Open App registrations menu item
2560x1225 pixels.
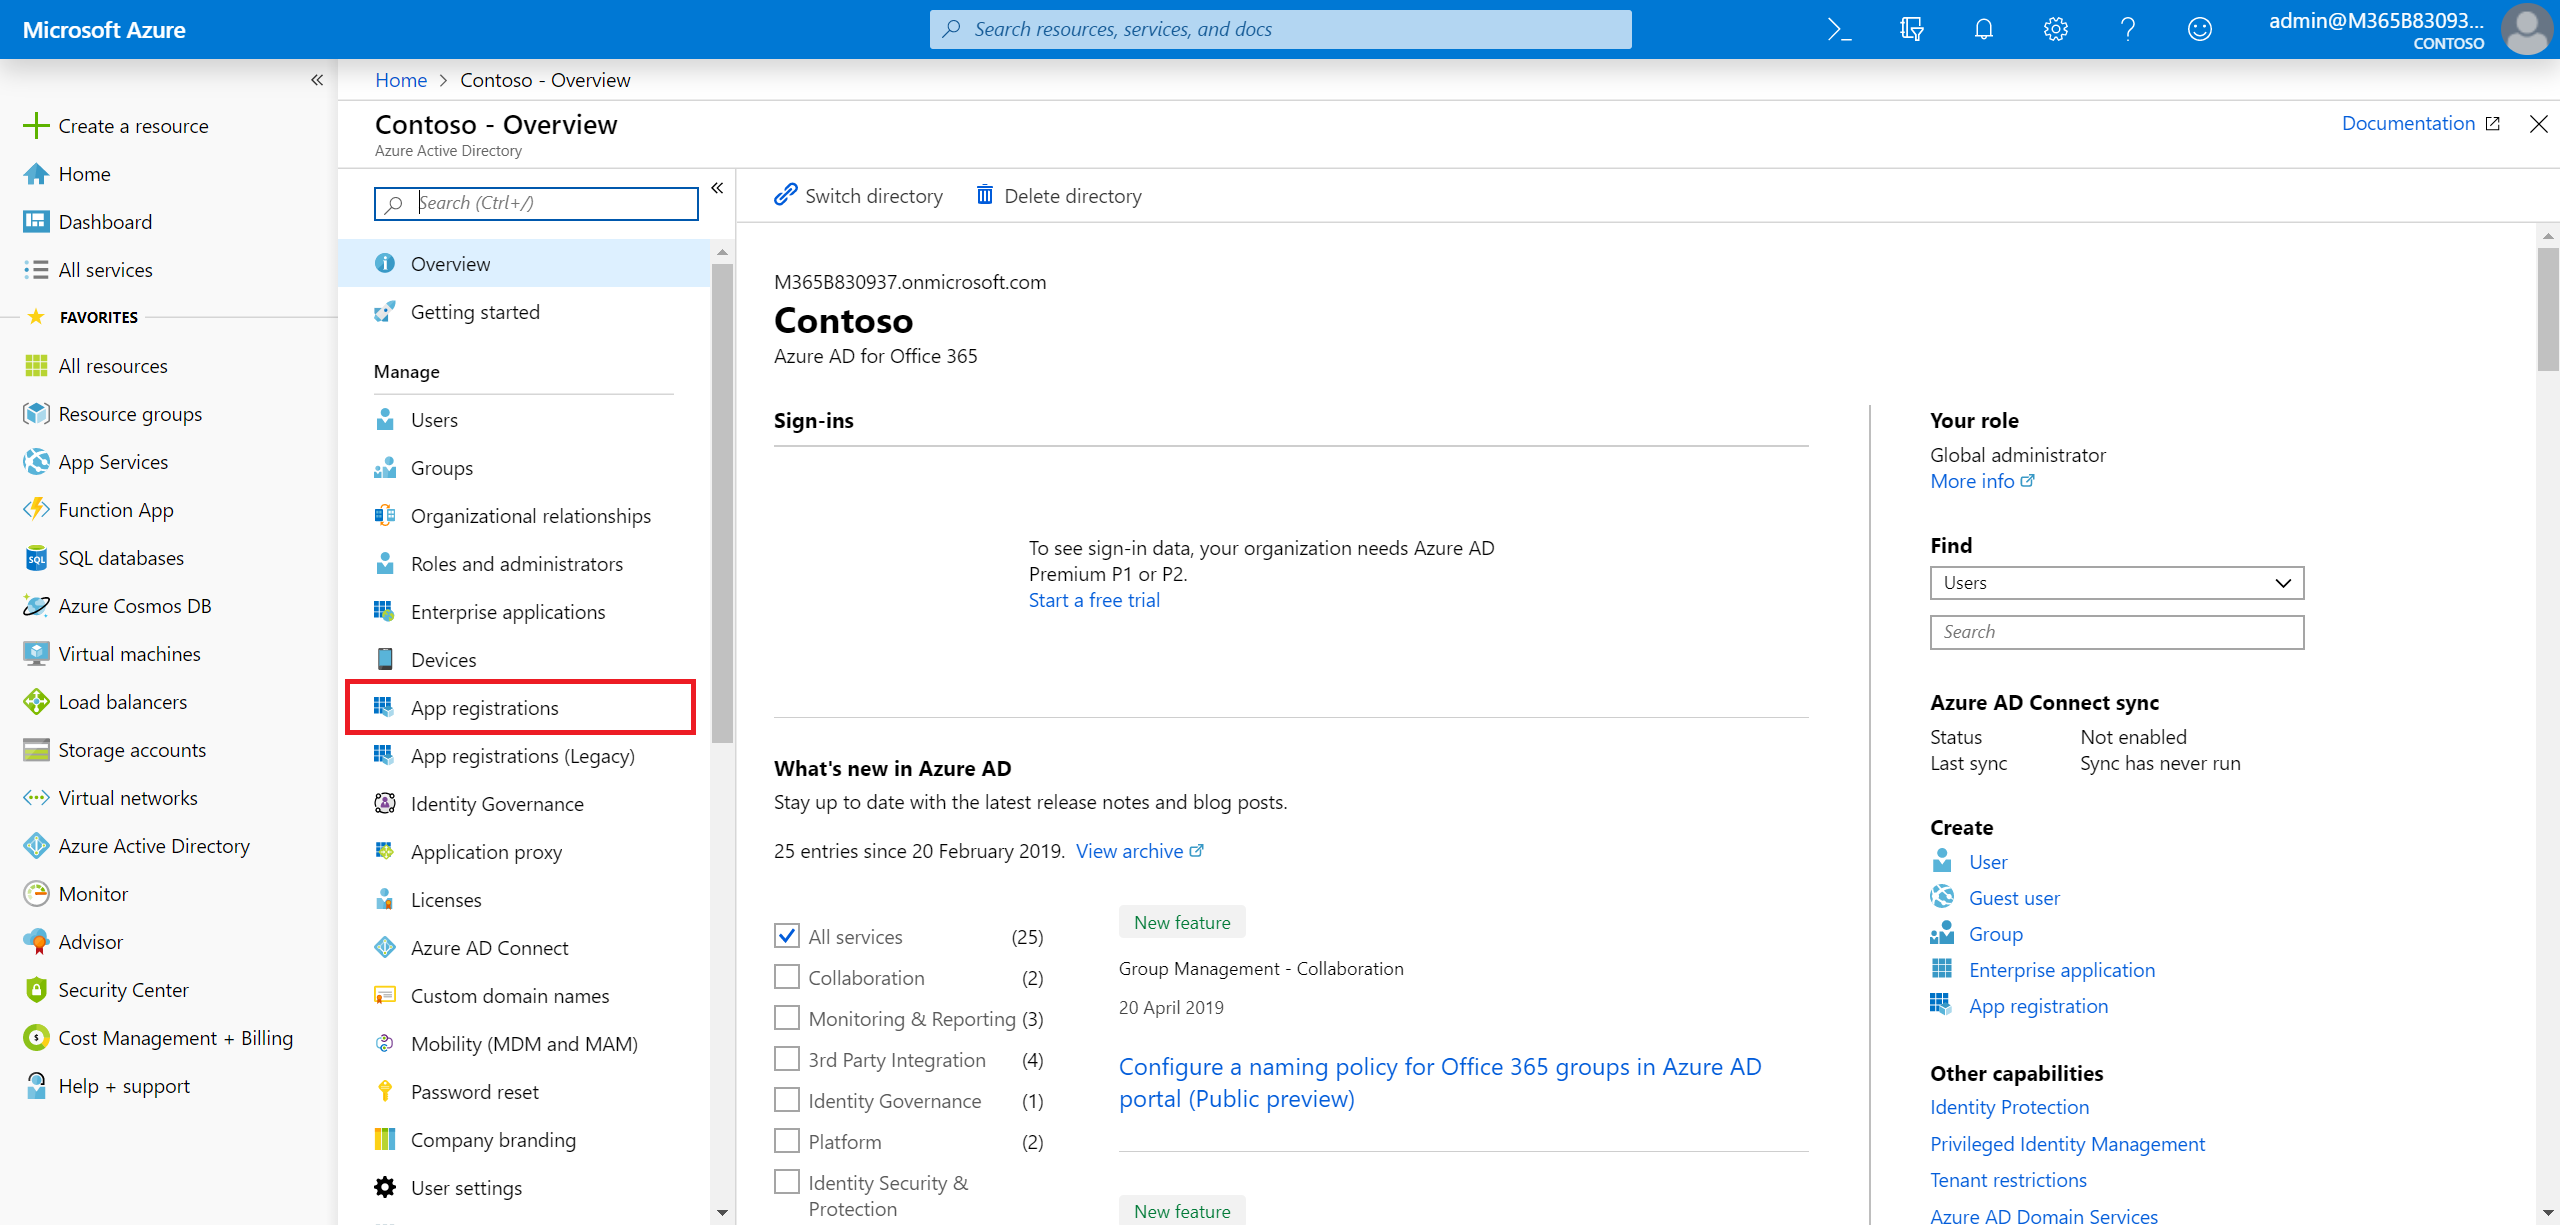click(x=485, y=708)
